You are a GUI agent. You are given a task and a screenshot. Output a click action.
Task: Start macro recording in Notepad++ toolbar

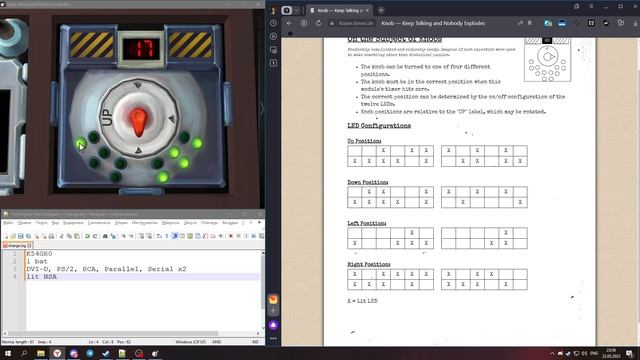231,236
